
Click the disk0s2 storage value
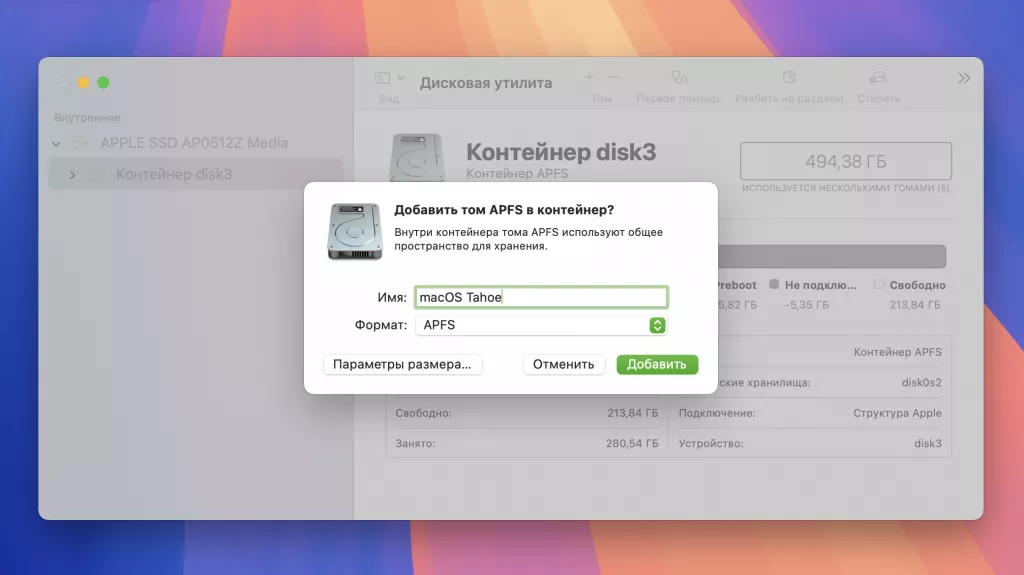921,382
